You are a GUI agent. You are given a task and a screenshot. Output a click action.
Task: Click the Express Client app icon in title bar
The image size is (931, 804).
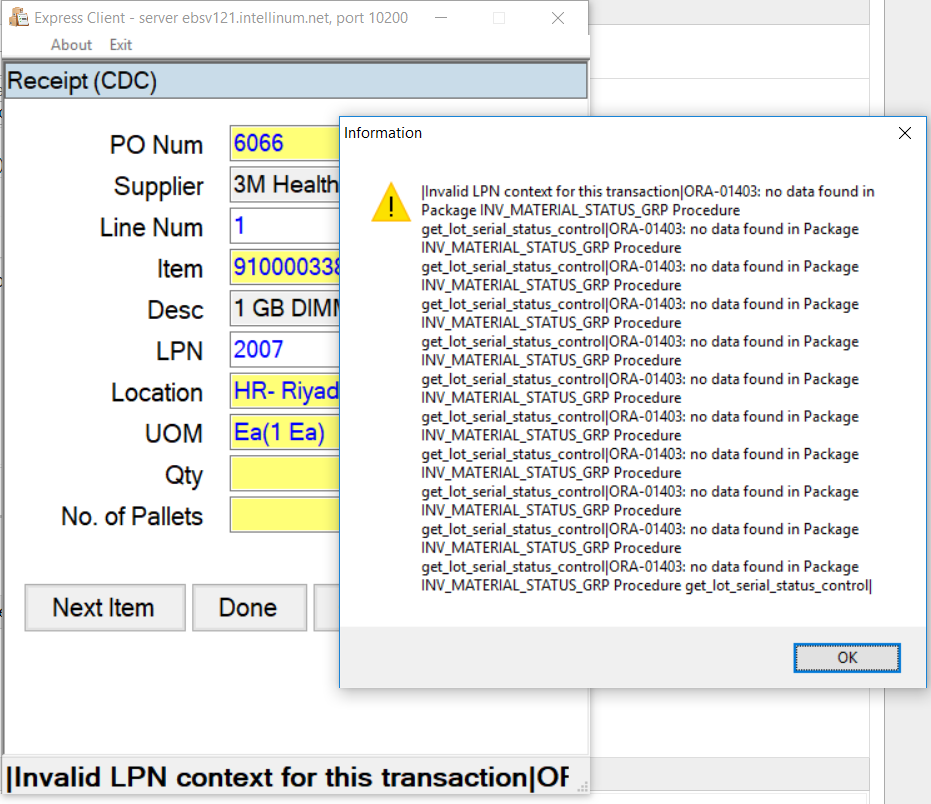18,17
